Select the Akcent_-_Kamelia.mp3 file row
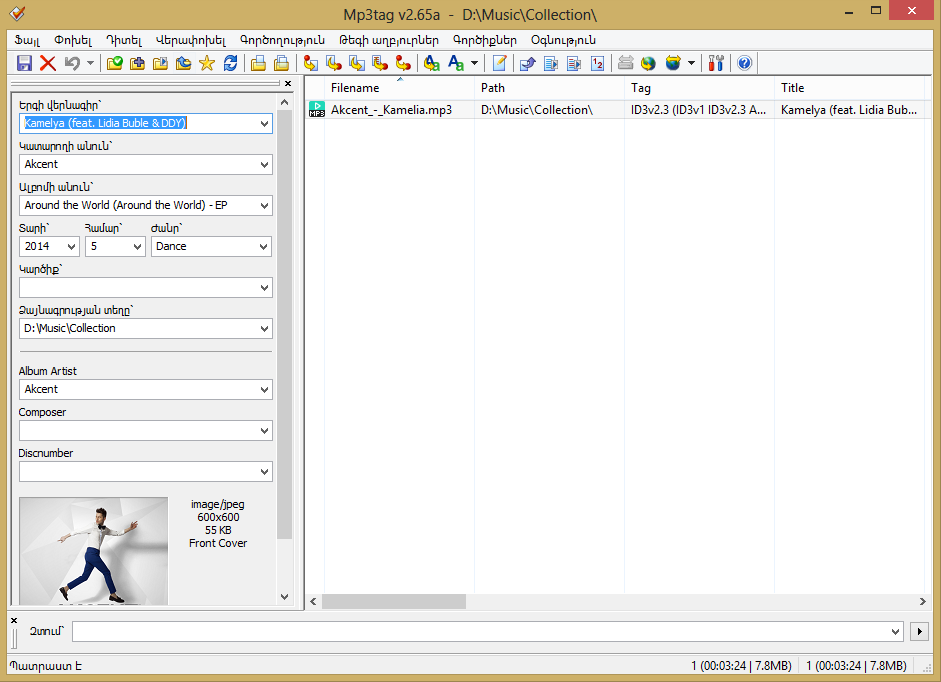This screenshot has height=682, width=941. (x=619, y=110)
